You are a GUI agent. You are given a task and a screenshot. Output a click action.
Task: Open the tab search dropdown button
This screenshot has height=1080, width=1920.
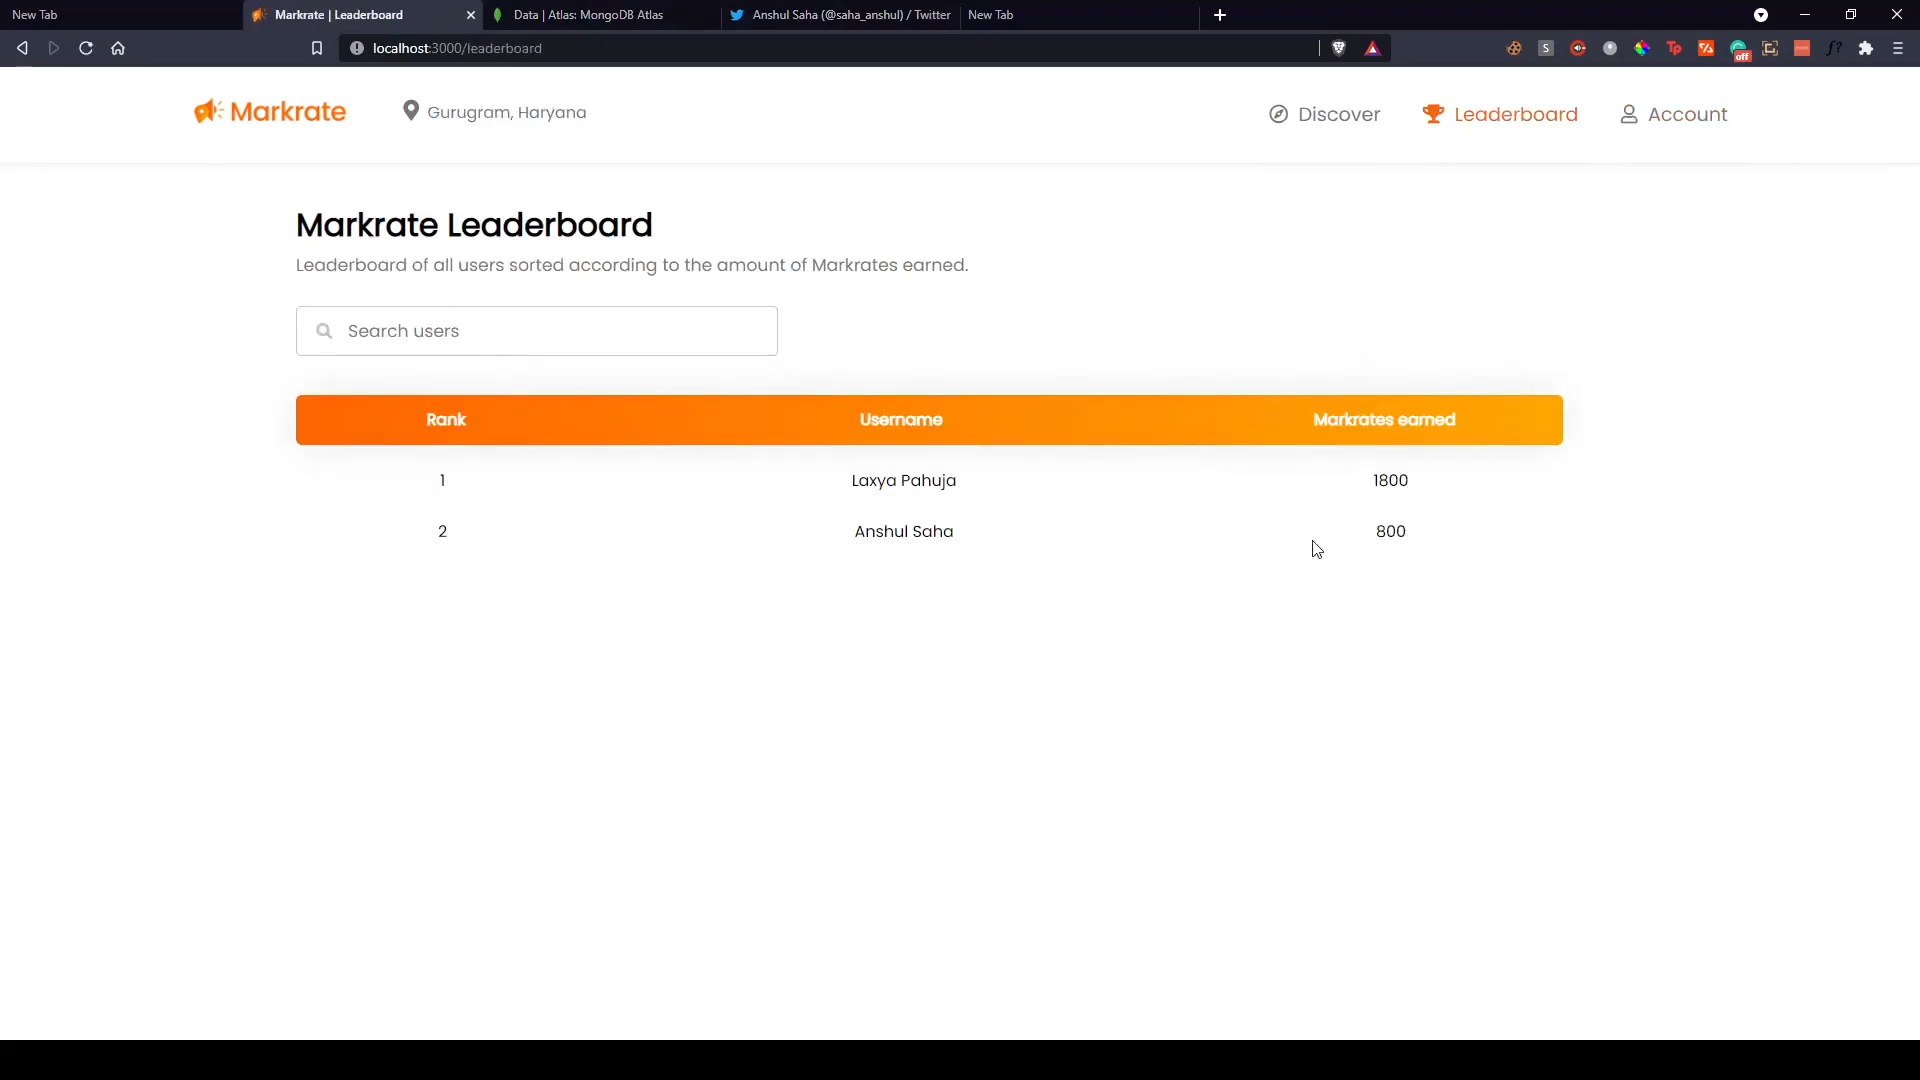click(x=1761, y=15)
